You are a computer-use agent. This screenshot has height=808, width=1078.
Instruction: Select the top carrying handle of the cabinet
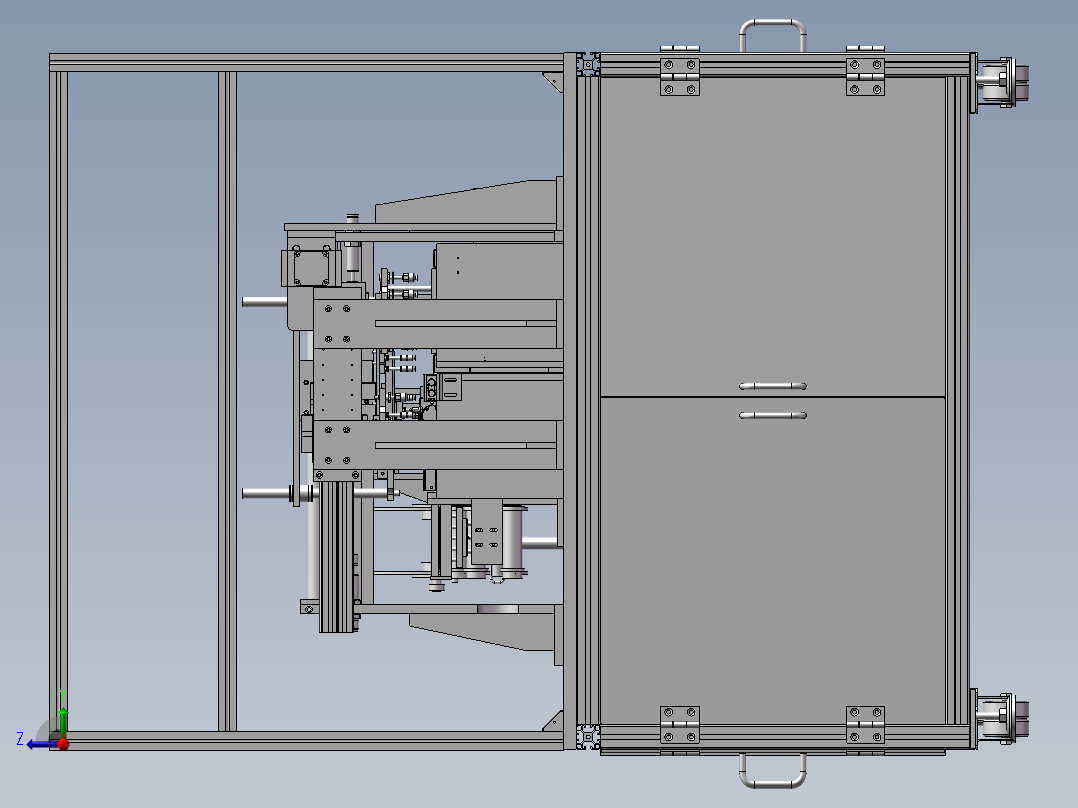tap(773, 35)
